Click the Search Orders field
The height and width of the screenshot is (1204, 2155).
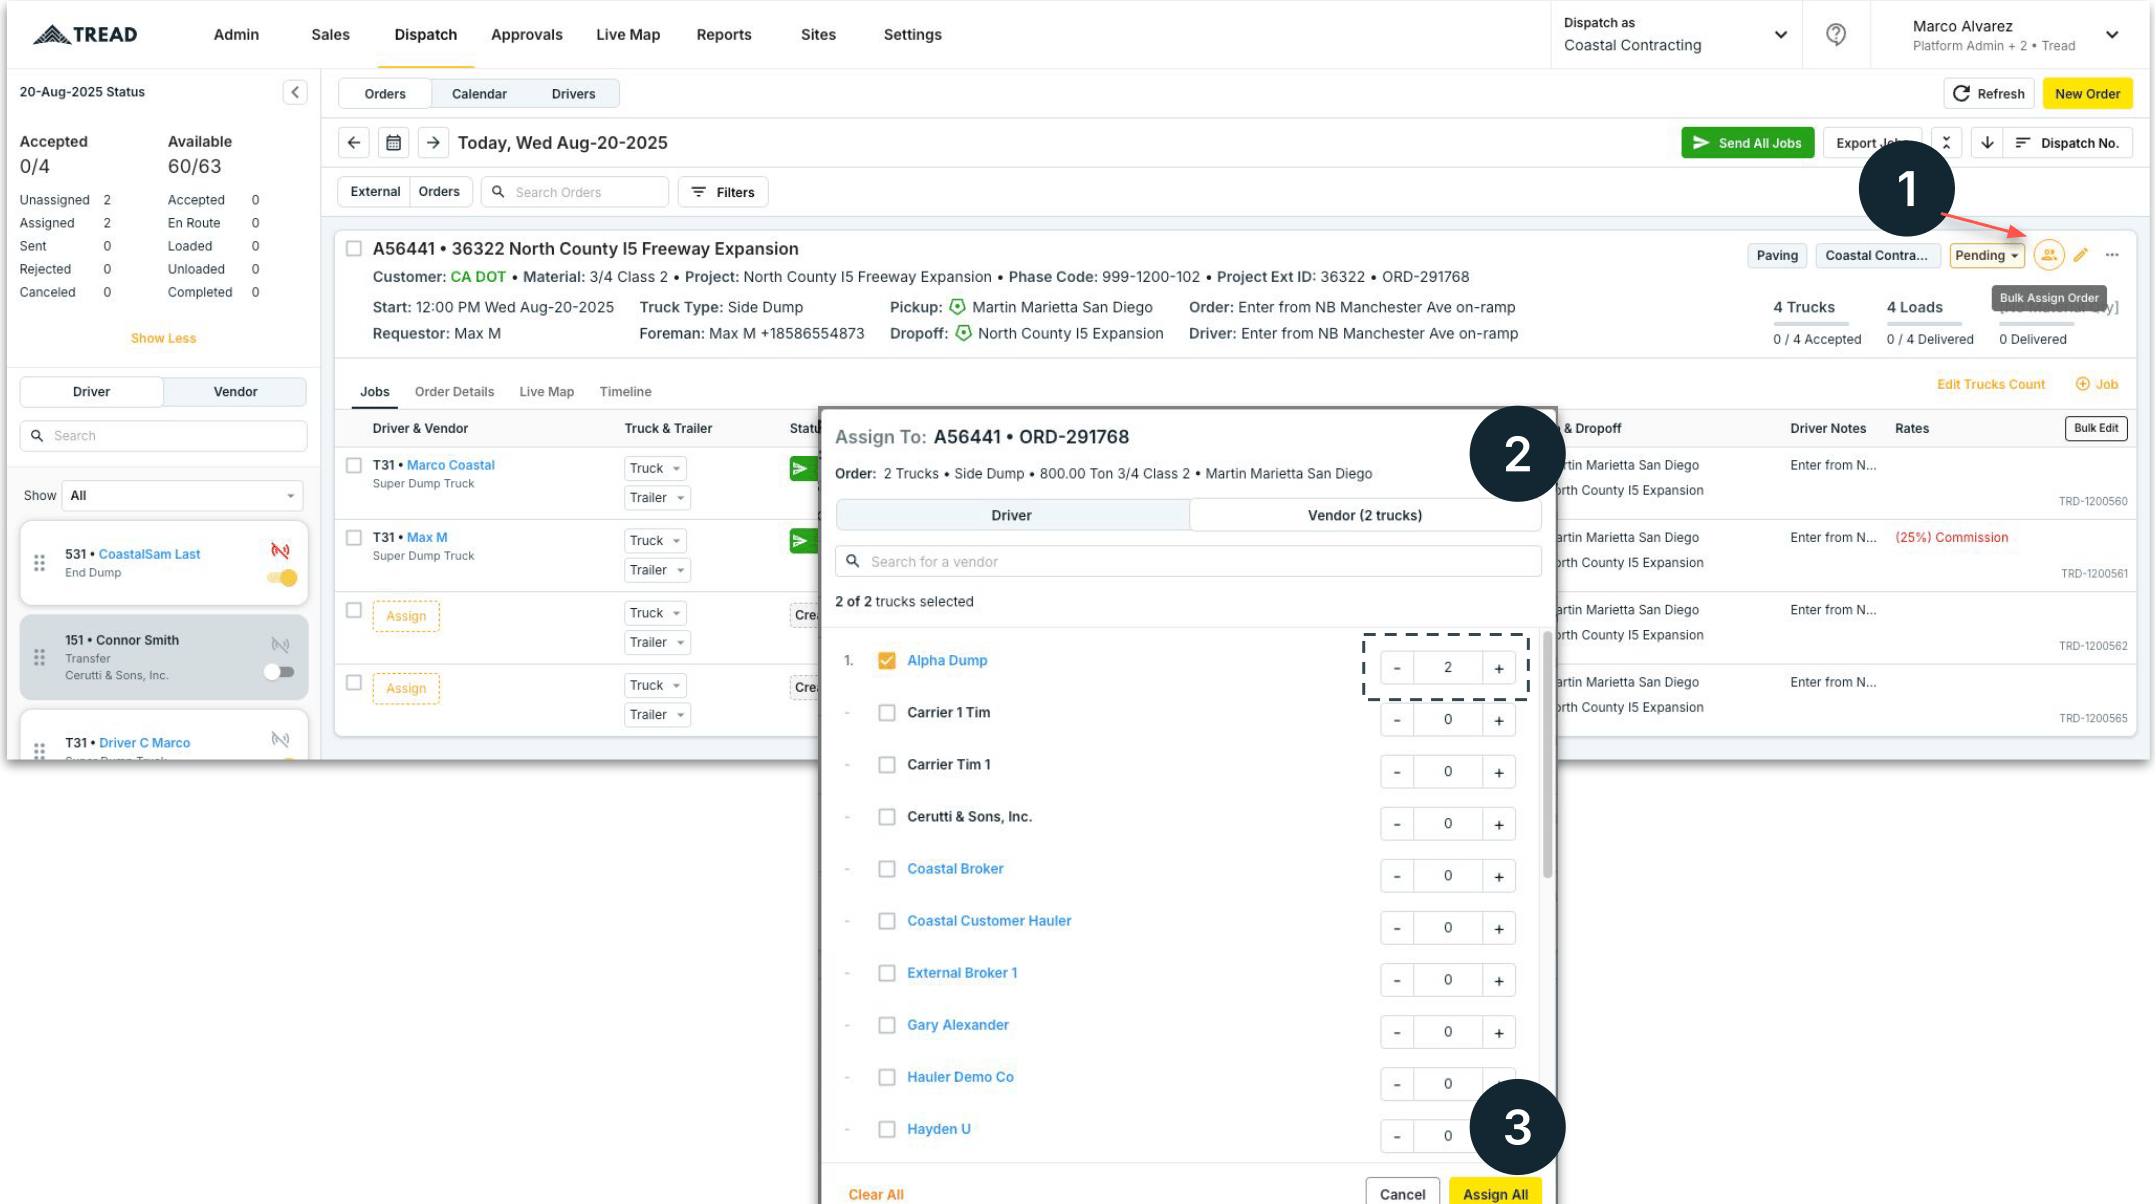tap(574, 192)
